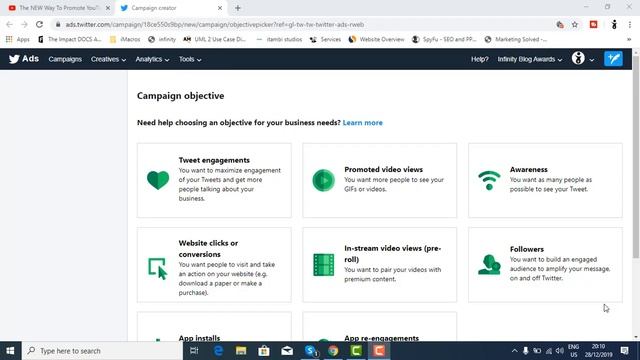Open Campaigns menu item
Image resolution: width=640 pixels, height=360 pixels.
click(65, 59)
